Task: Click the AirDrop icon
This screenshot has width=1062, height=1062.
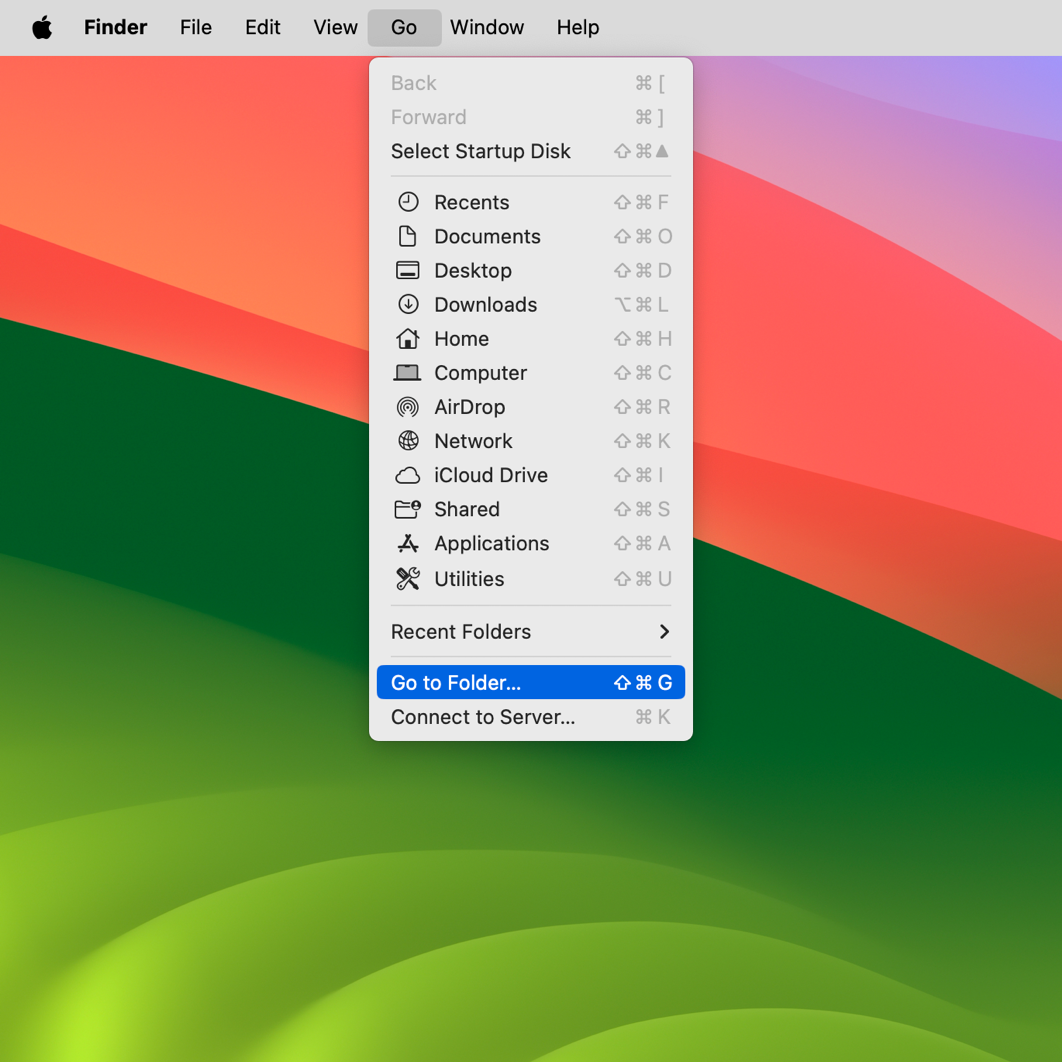Action: point(408,407)
